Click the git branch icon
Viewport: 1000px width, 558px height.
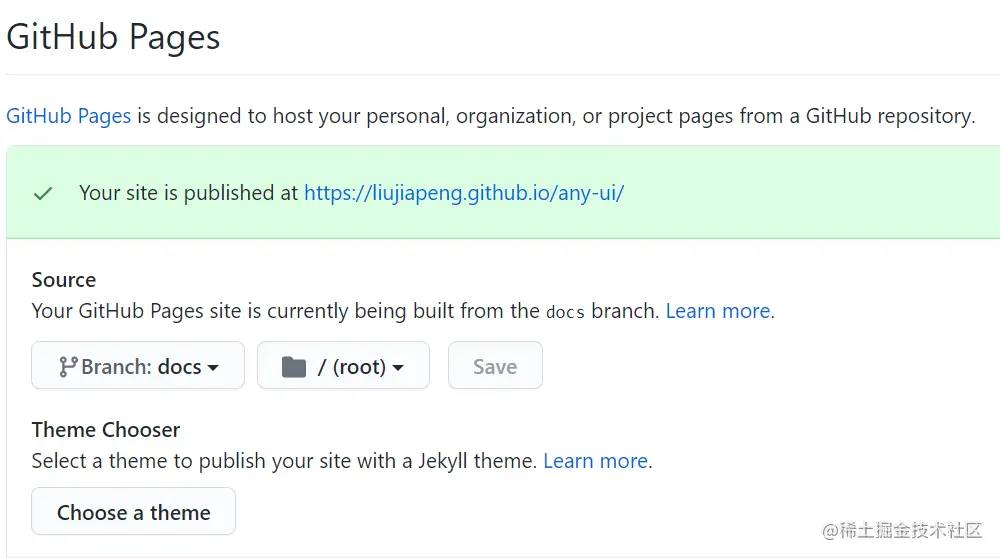68,366
